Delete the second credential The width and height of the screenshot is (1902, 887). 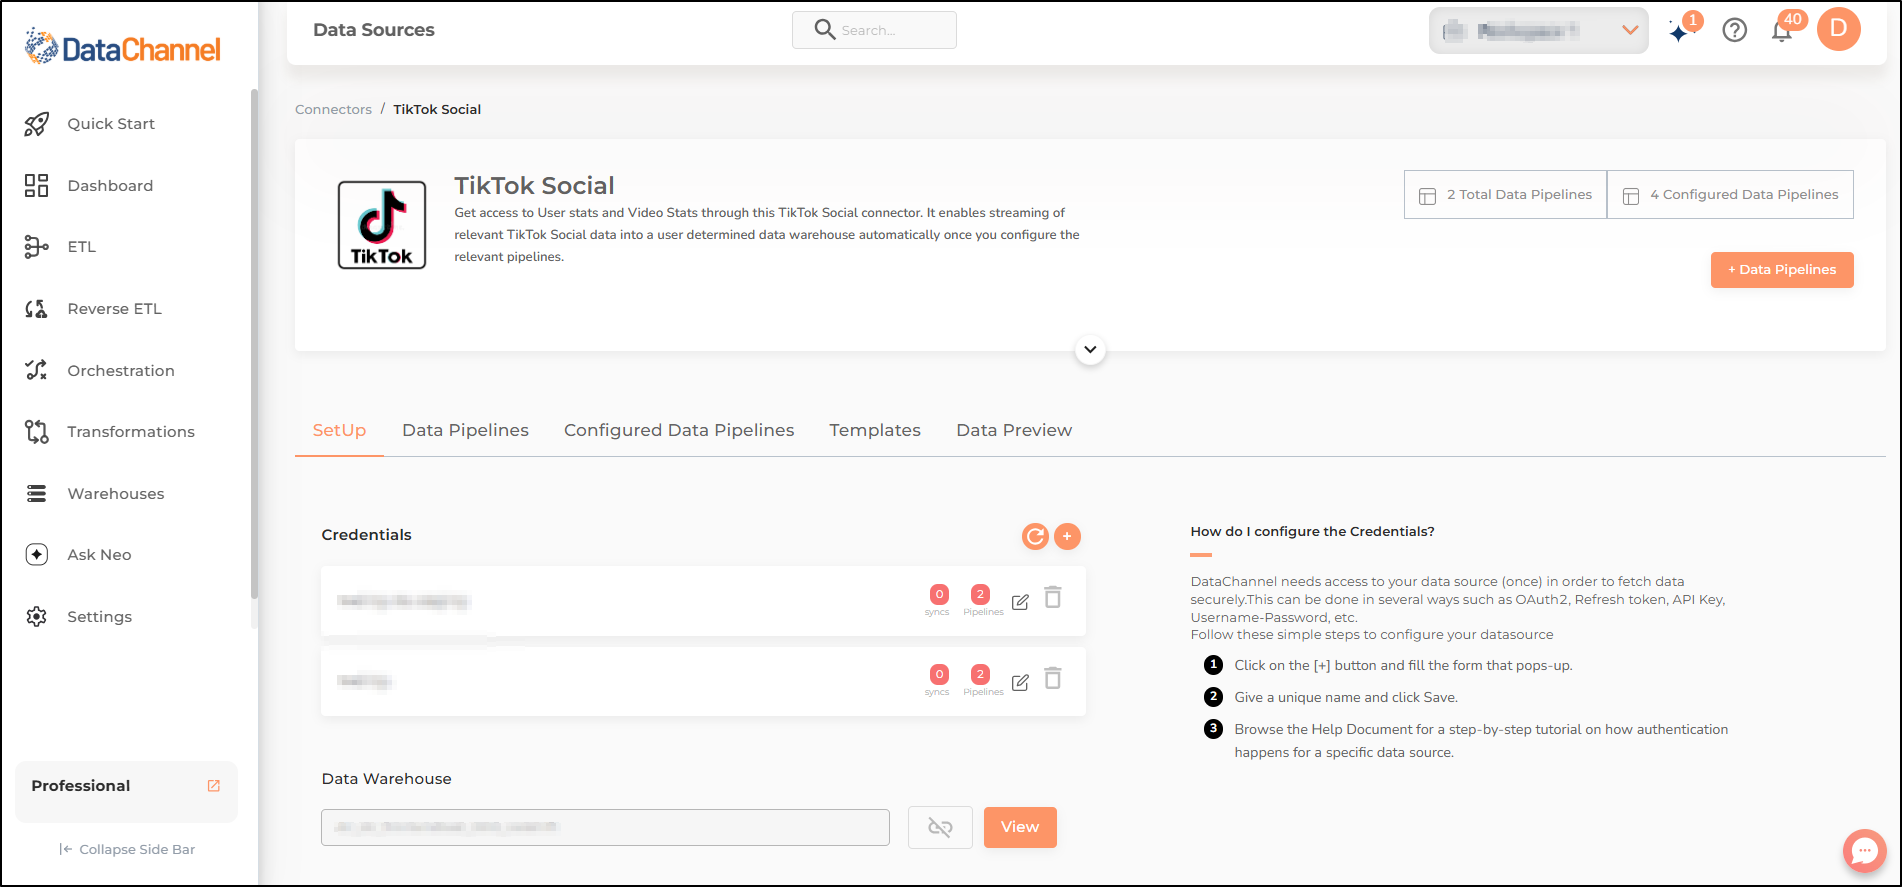1053,679
